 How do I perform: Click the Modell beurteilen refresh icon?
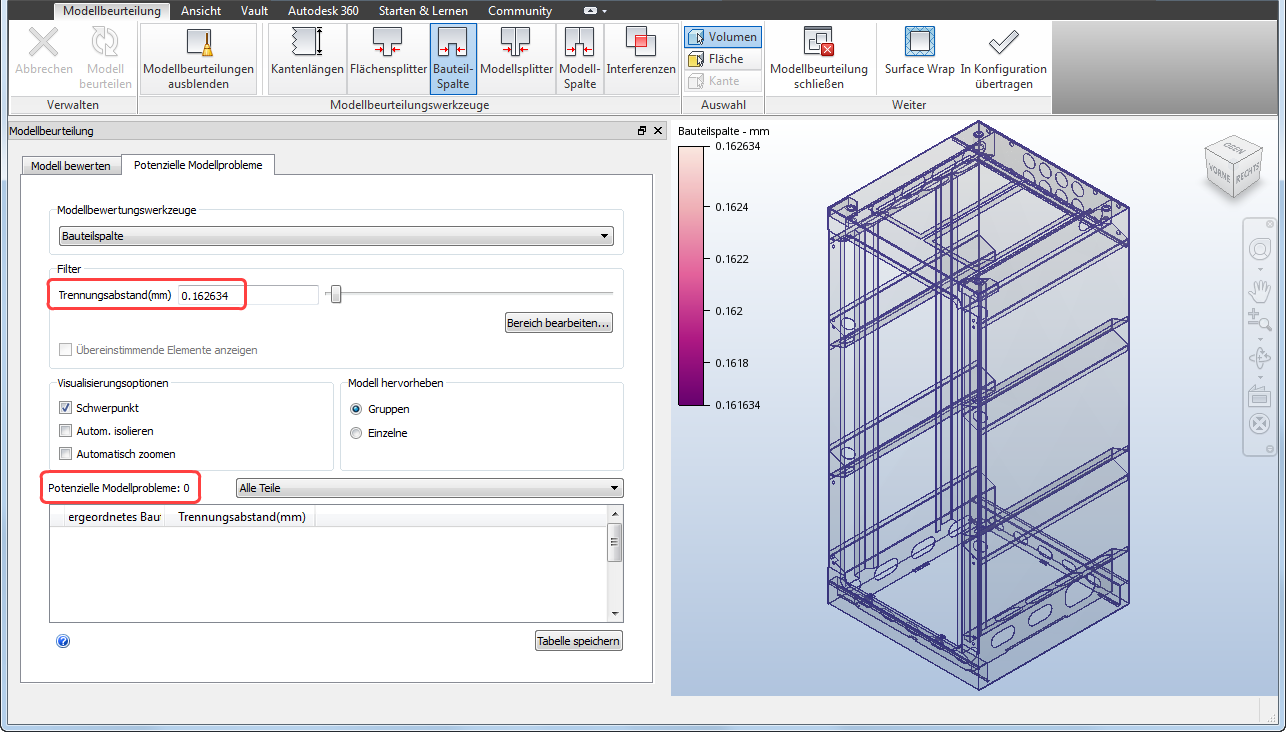104,44
